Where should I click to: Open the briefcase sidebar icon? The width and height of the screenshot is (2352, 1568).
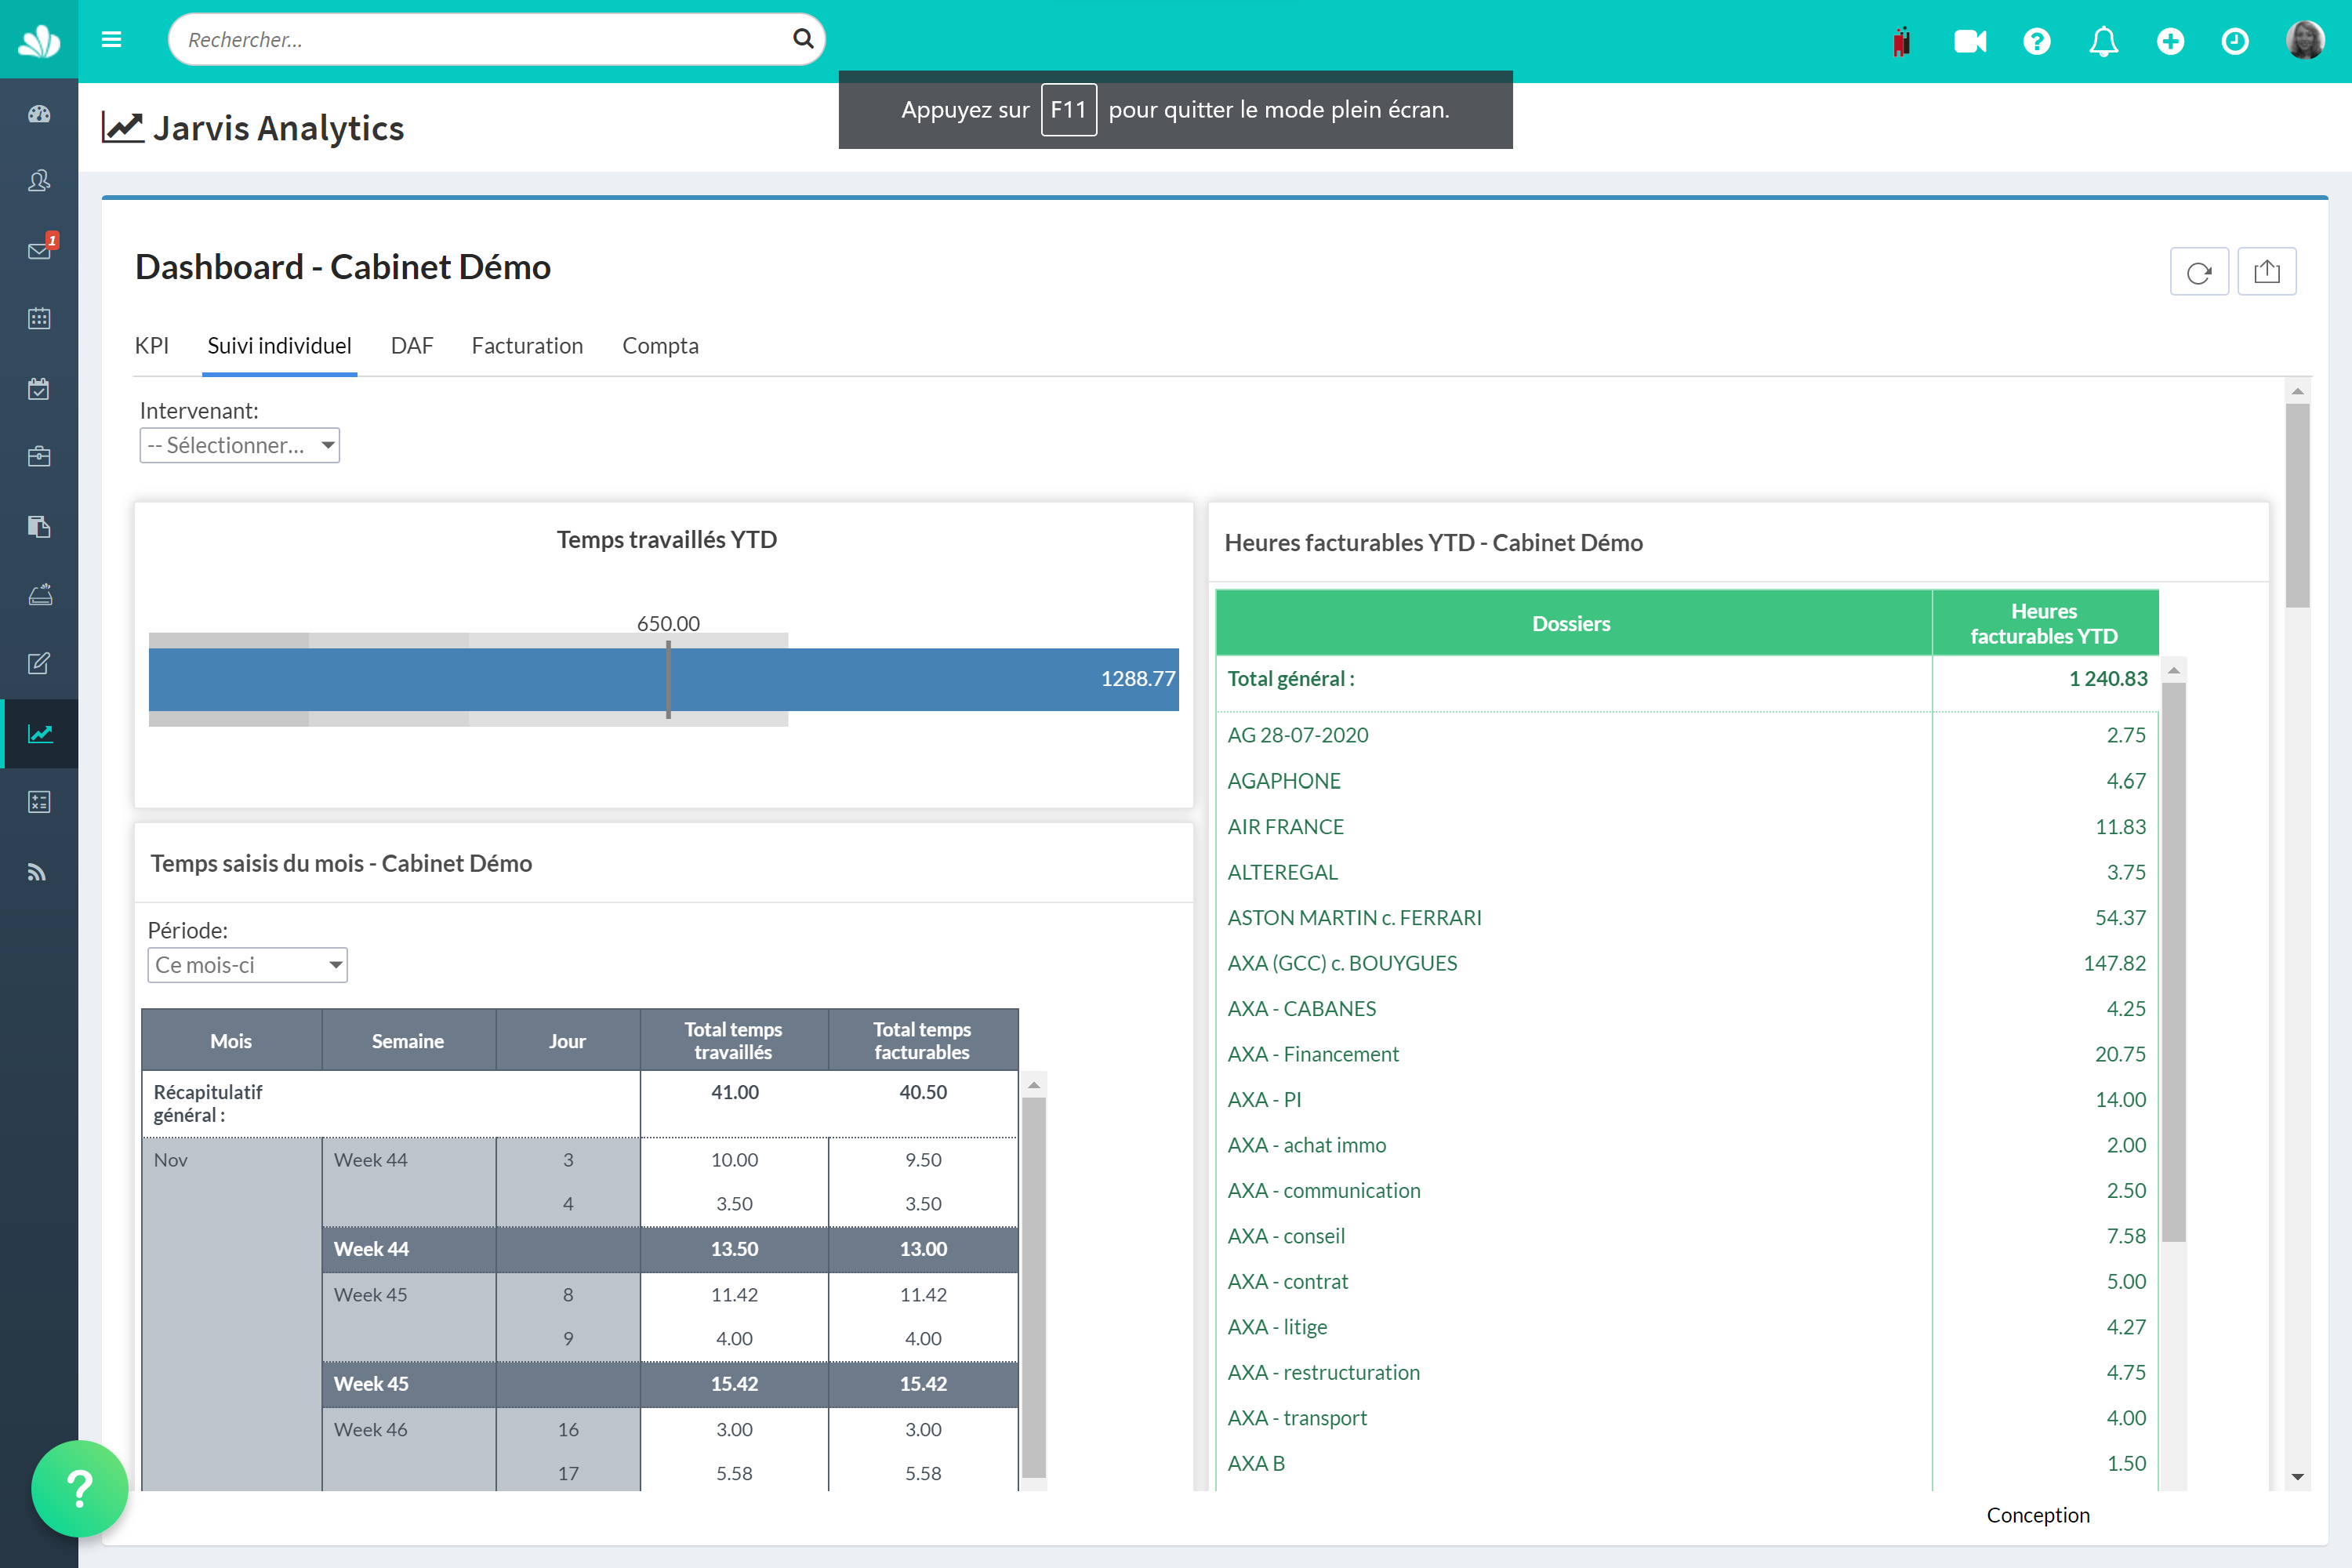(x=39, y=457)
